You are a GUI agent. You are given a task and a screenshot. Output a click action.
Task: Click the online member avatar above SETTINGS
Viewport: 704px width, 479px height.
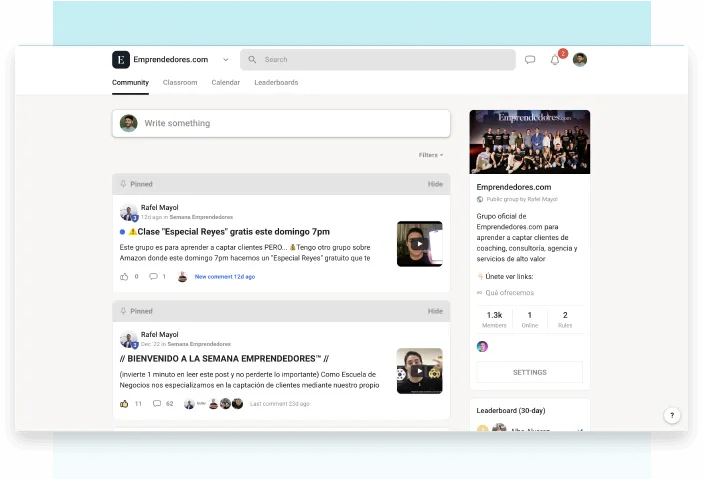tap(482, 346)
